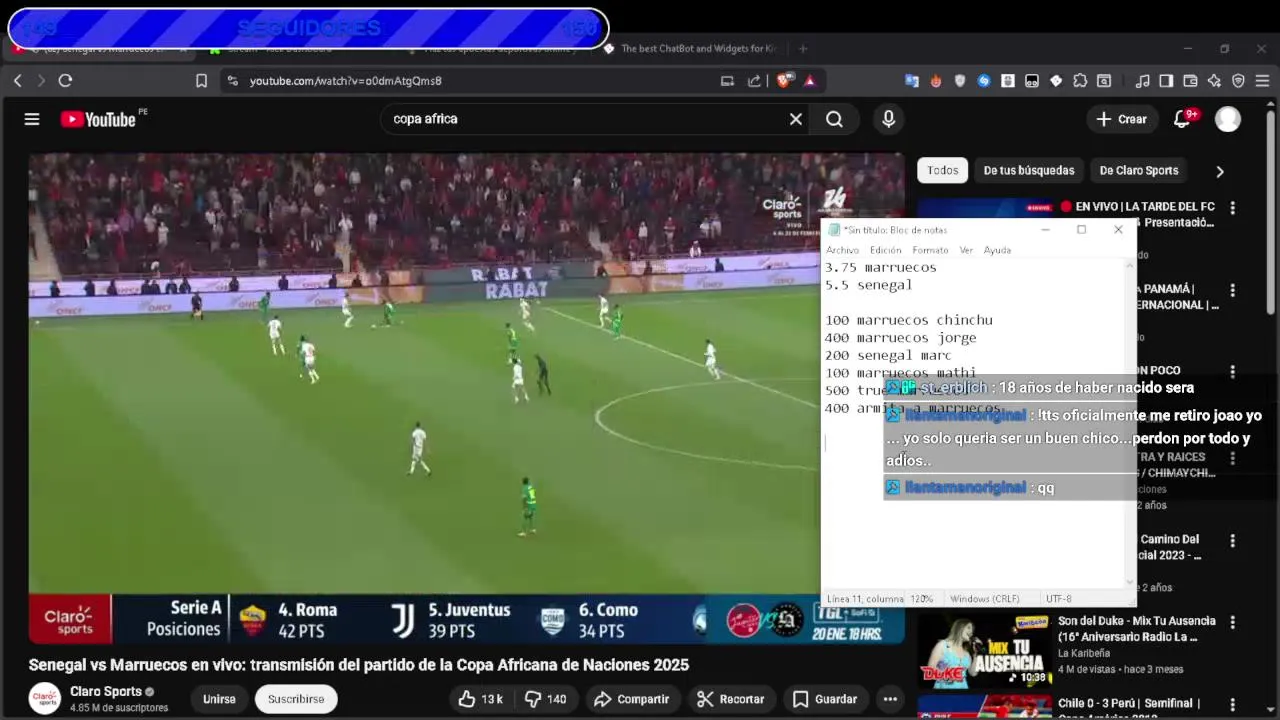1280x720 pixels.
Task: Select the 'De Claro Sports' chip
Action: point(1139,170)
